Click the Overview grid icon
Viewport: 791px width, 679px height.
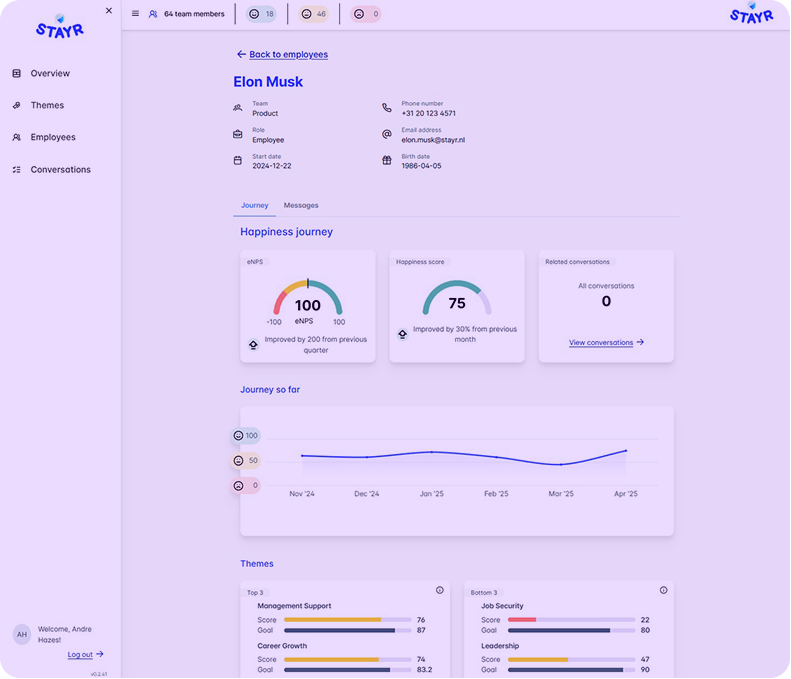[x=17, y=73]
